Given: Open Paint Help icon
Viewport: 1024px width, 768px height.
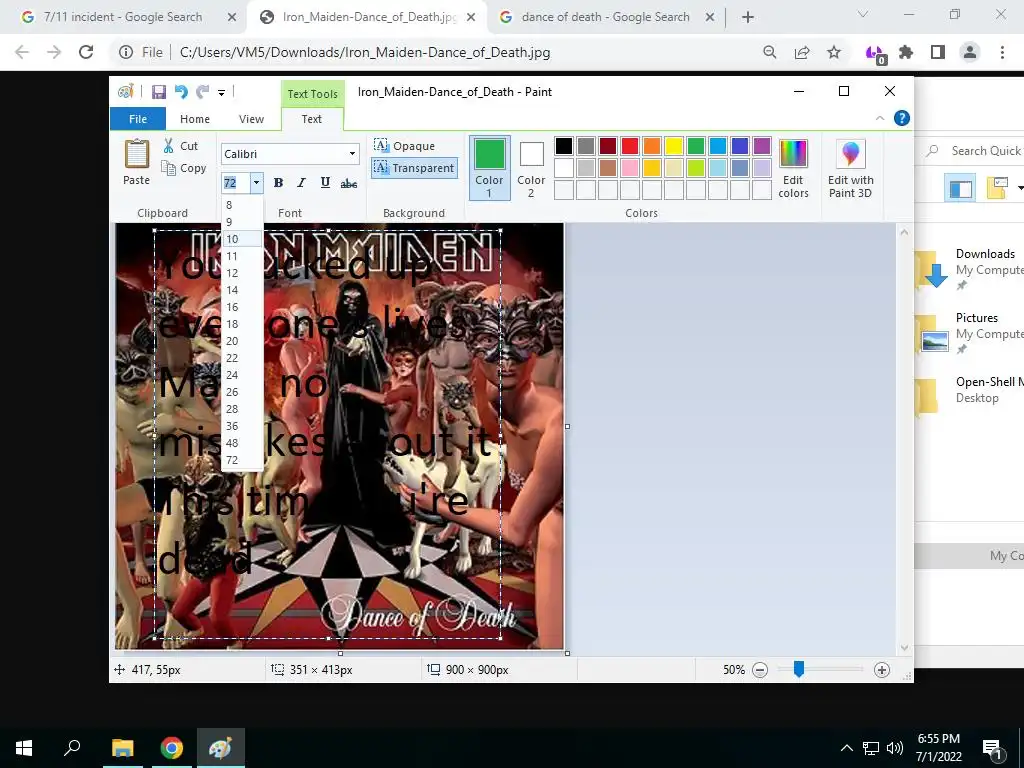Looking at the screenshot, I should pos(902,118).
